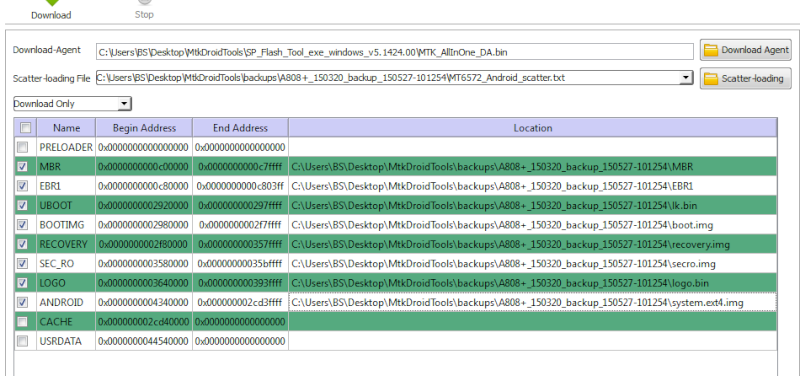Click begin address 0x000000002cd40000 for CACHE
This screenshot has width=800, height=376.
pos(144,322)
